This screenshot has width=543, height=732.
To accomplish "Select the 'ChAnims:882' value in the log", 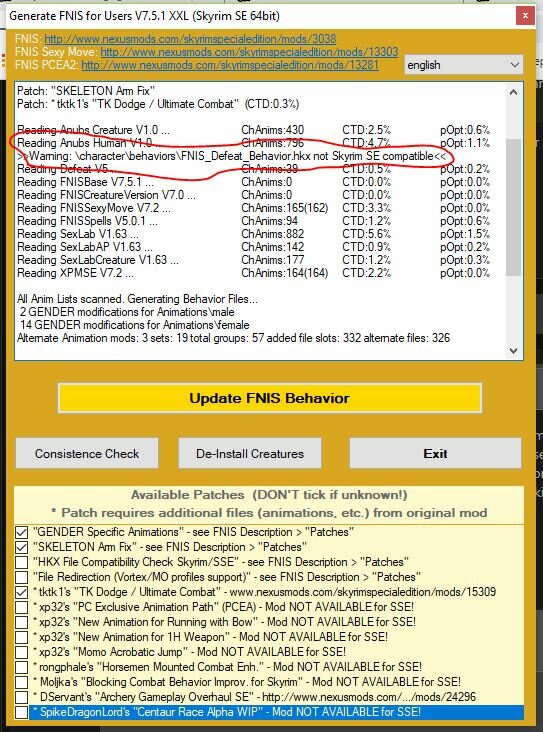I will pyautogui.click(x=273, y=234).
